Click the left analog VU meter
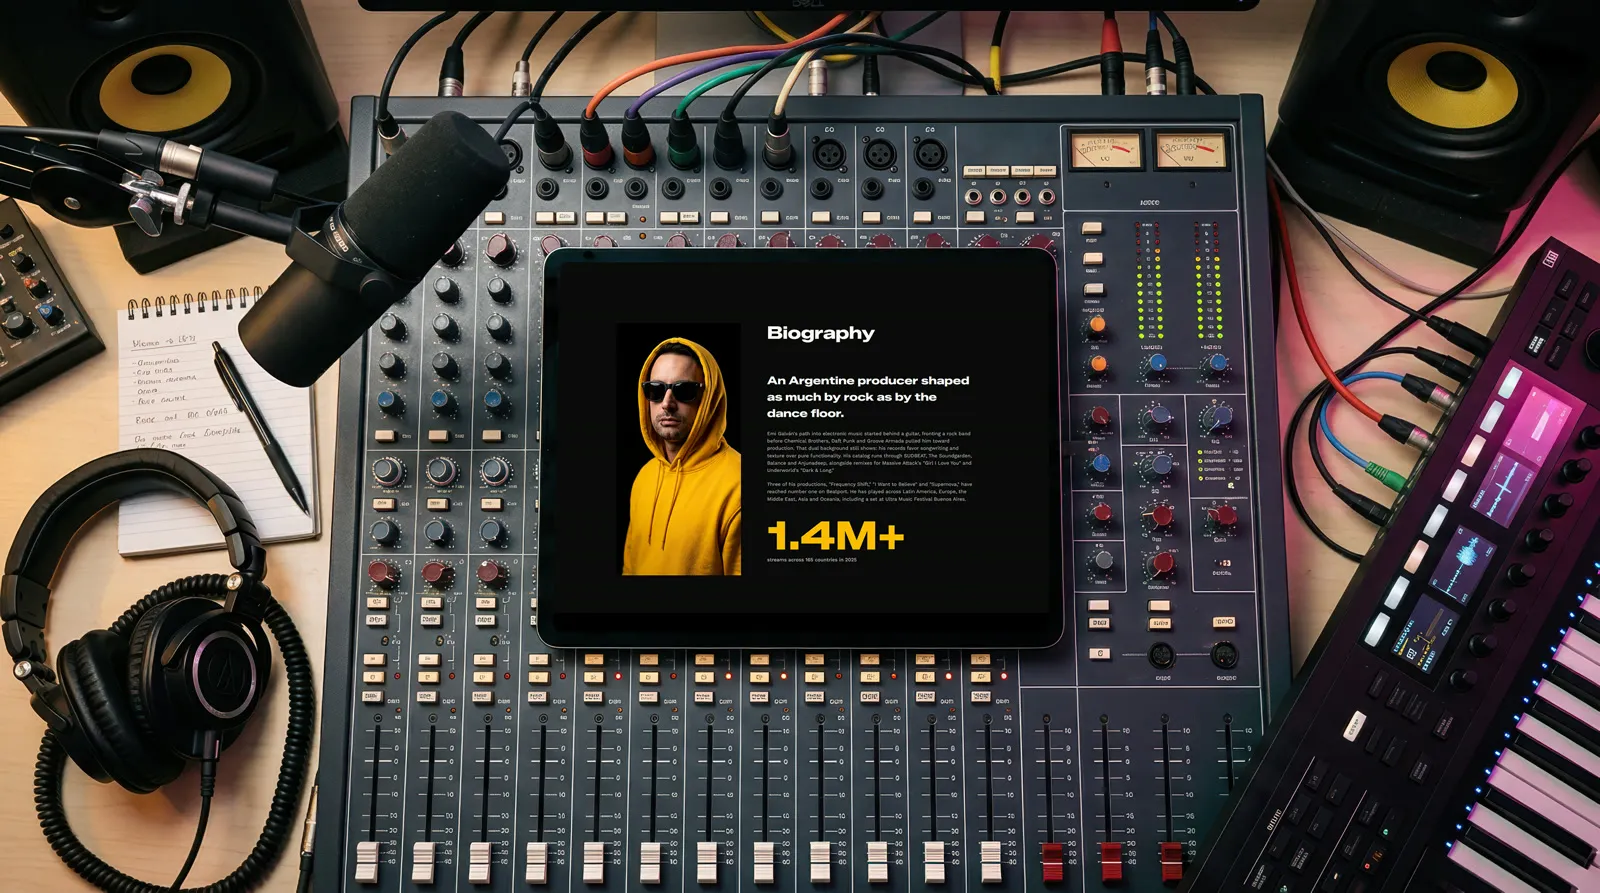This screenshot has height=893, width=1600. (1105, 151)
